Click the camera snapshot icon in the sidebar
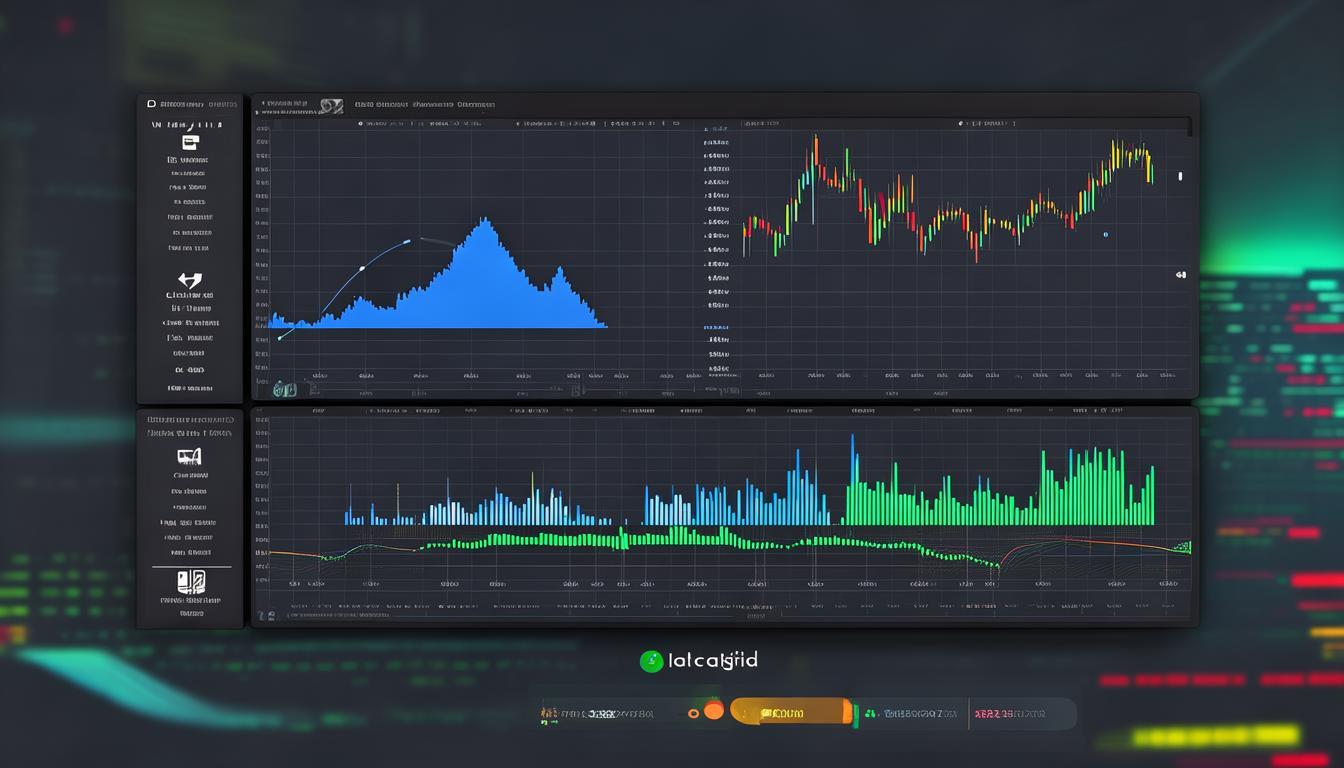The image size is (1344, 768). coord(190,457)
